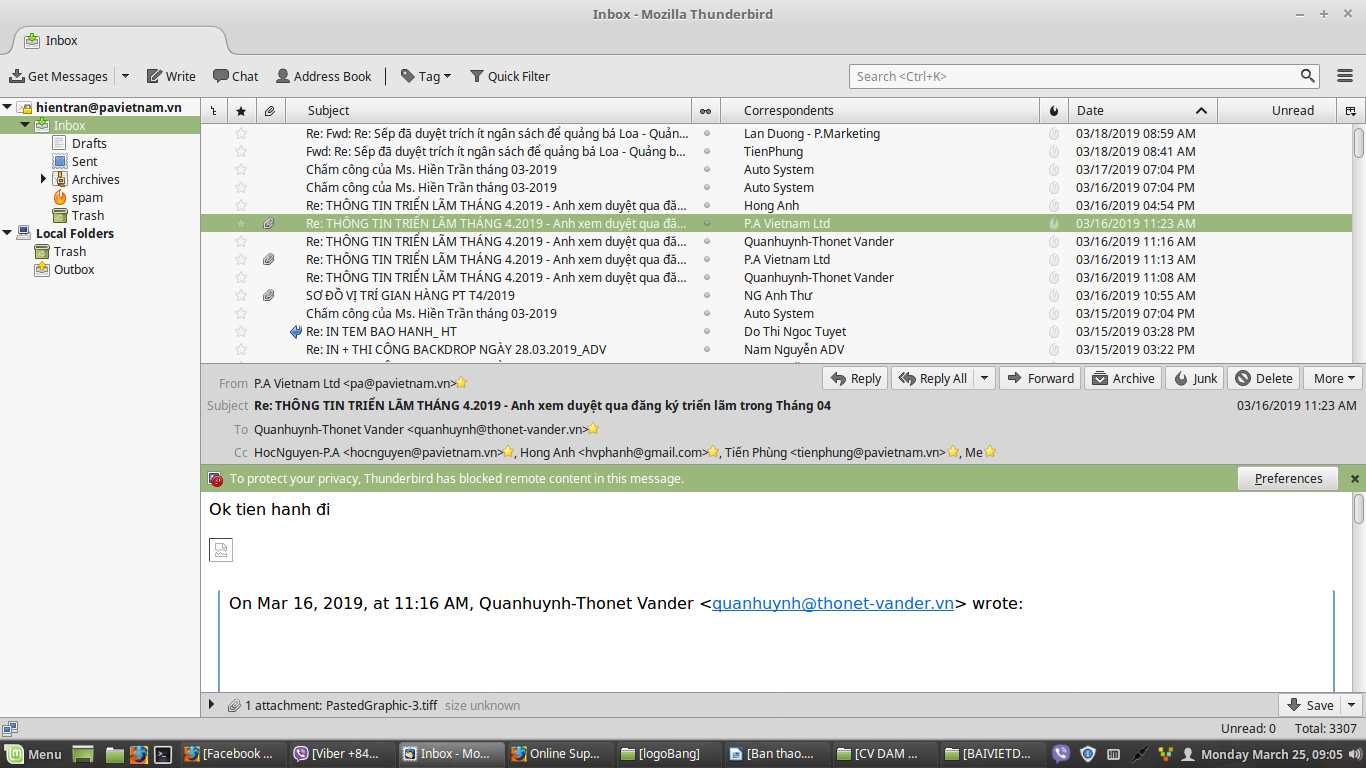Star the Lan Duong P.Marketing message
The image size is (1366, 768).
(241, 133)
